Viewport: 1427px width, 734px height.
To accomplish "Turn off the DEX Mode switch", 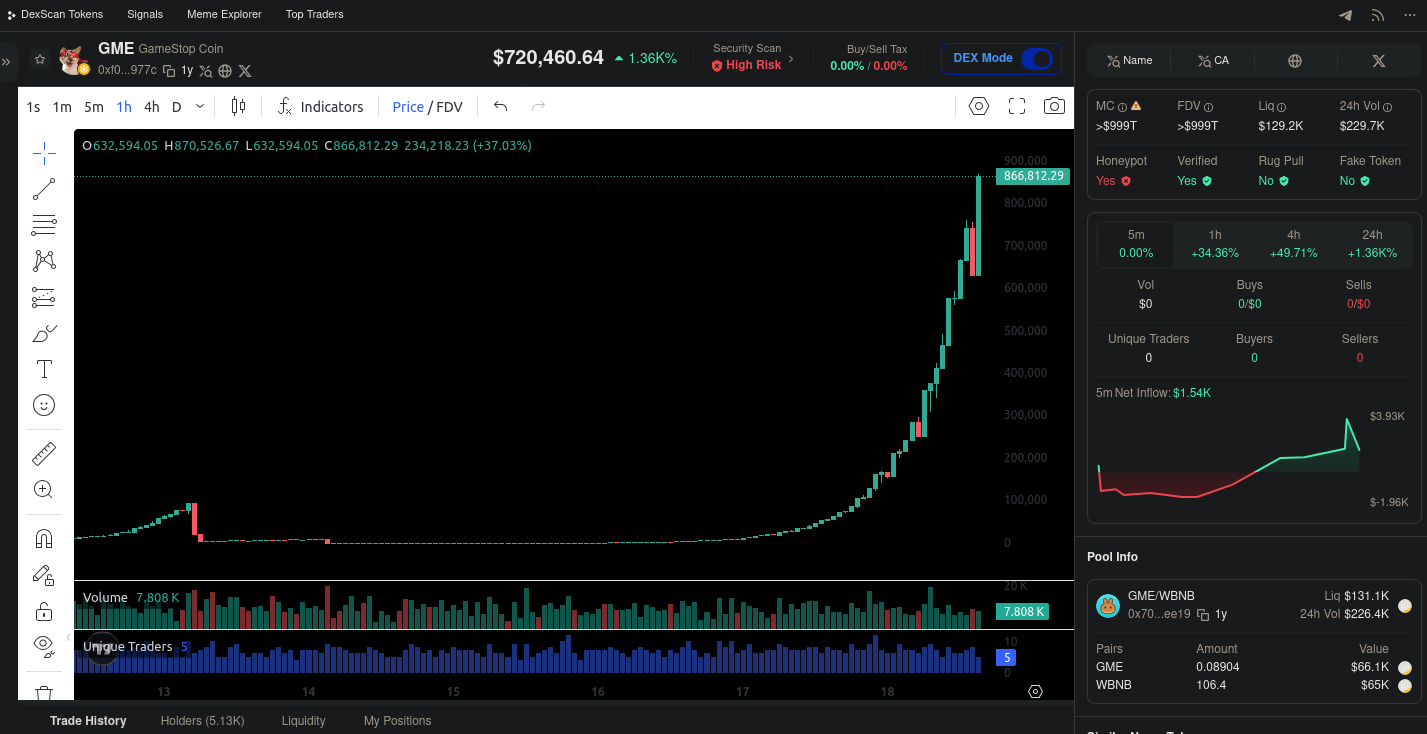I will pos(1037,58).
